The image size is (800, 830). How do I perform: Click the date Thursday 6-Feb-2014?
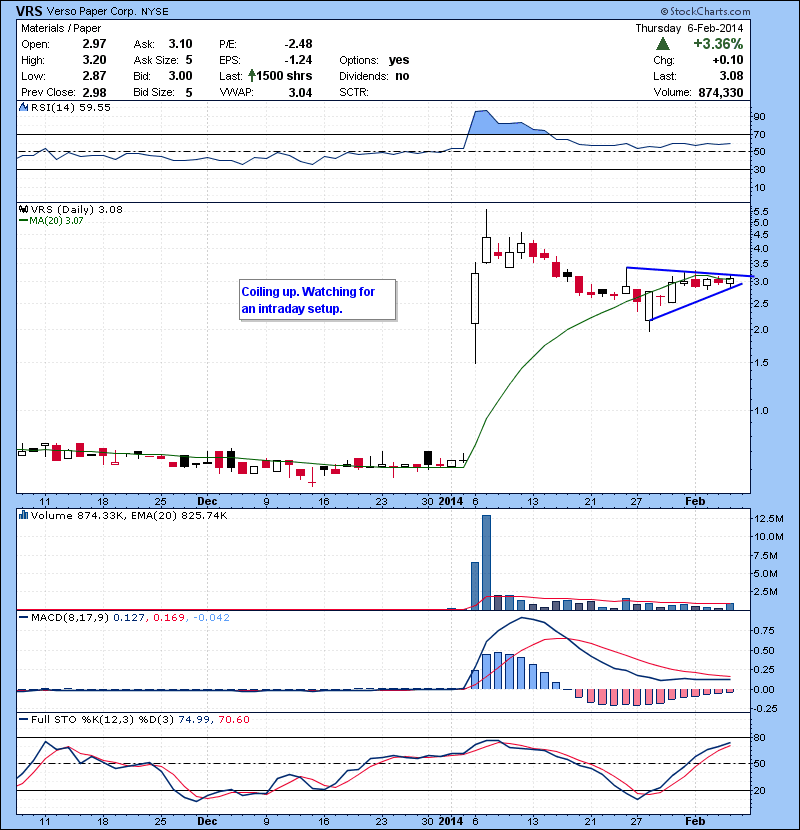pyautogui.click(x=689, y=28)
